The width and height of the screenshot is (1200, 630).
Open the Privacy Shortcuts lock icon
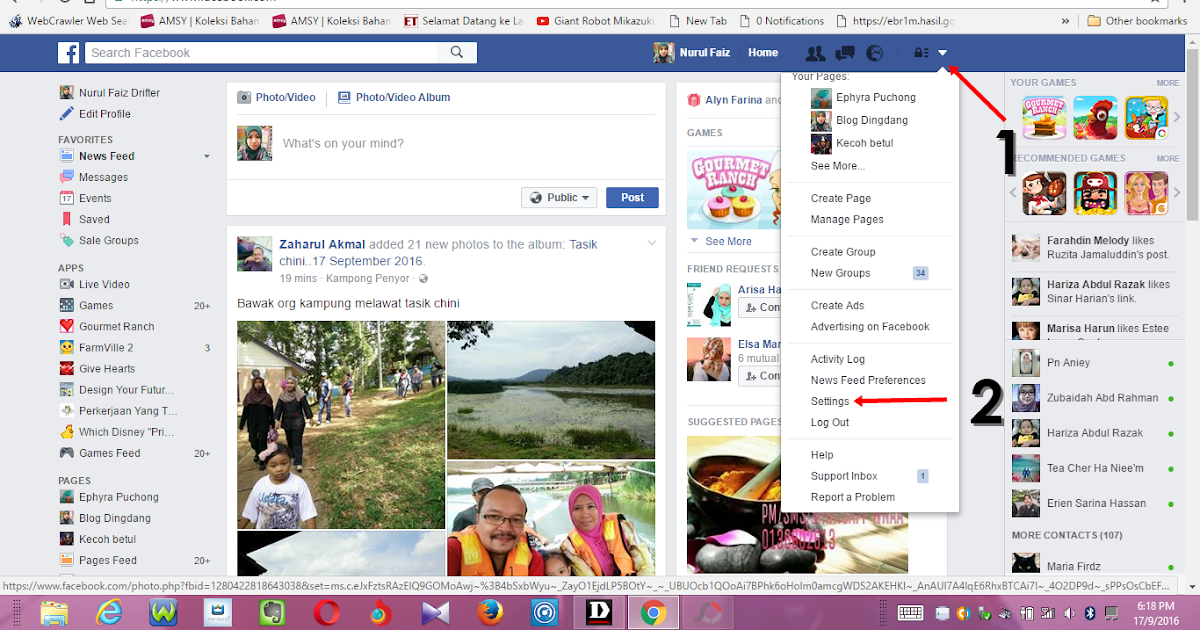921,53
